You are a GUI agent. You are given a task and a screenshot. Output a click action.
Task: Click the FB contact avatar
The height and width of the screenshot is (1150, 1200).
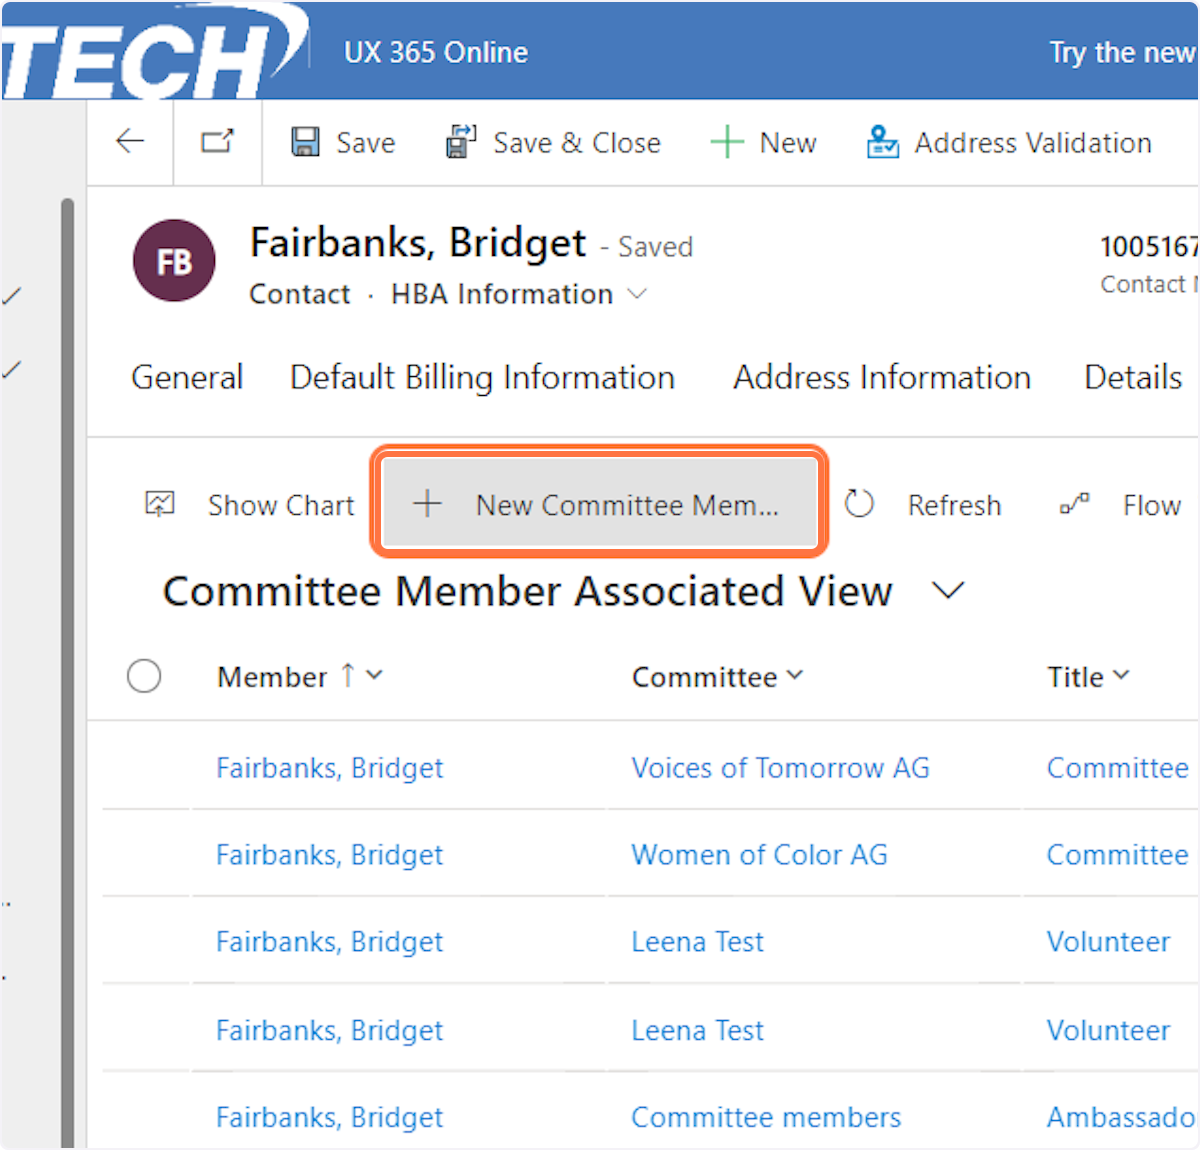click(174, 261)
